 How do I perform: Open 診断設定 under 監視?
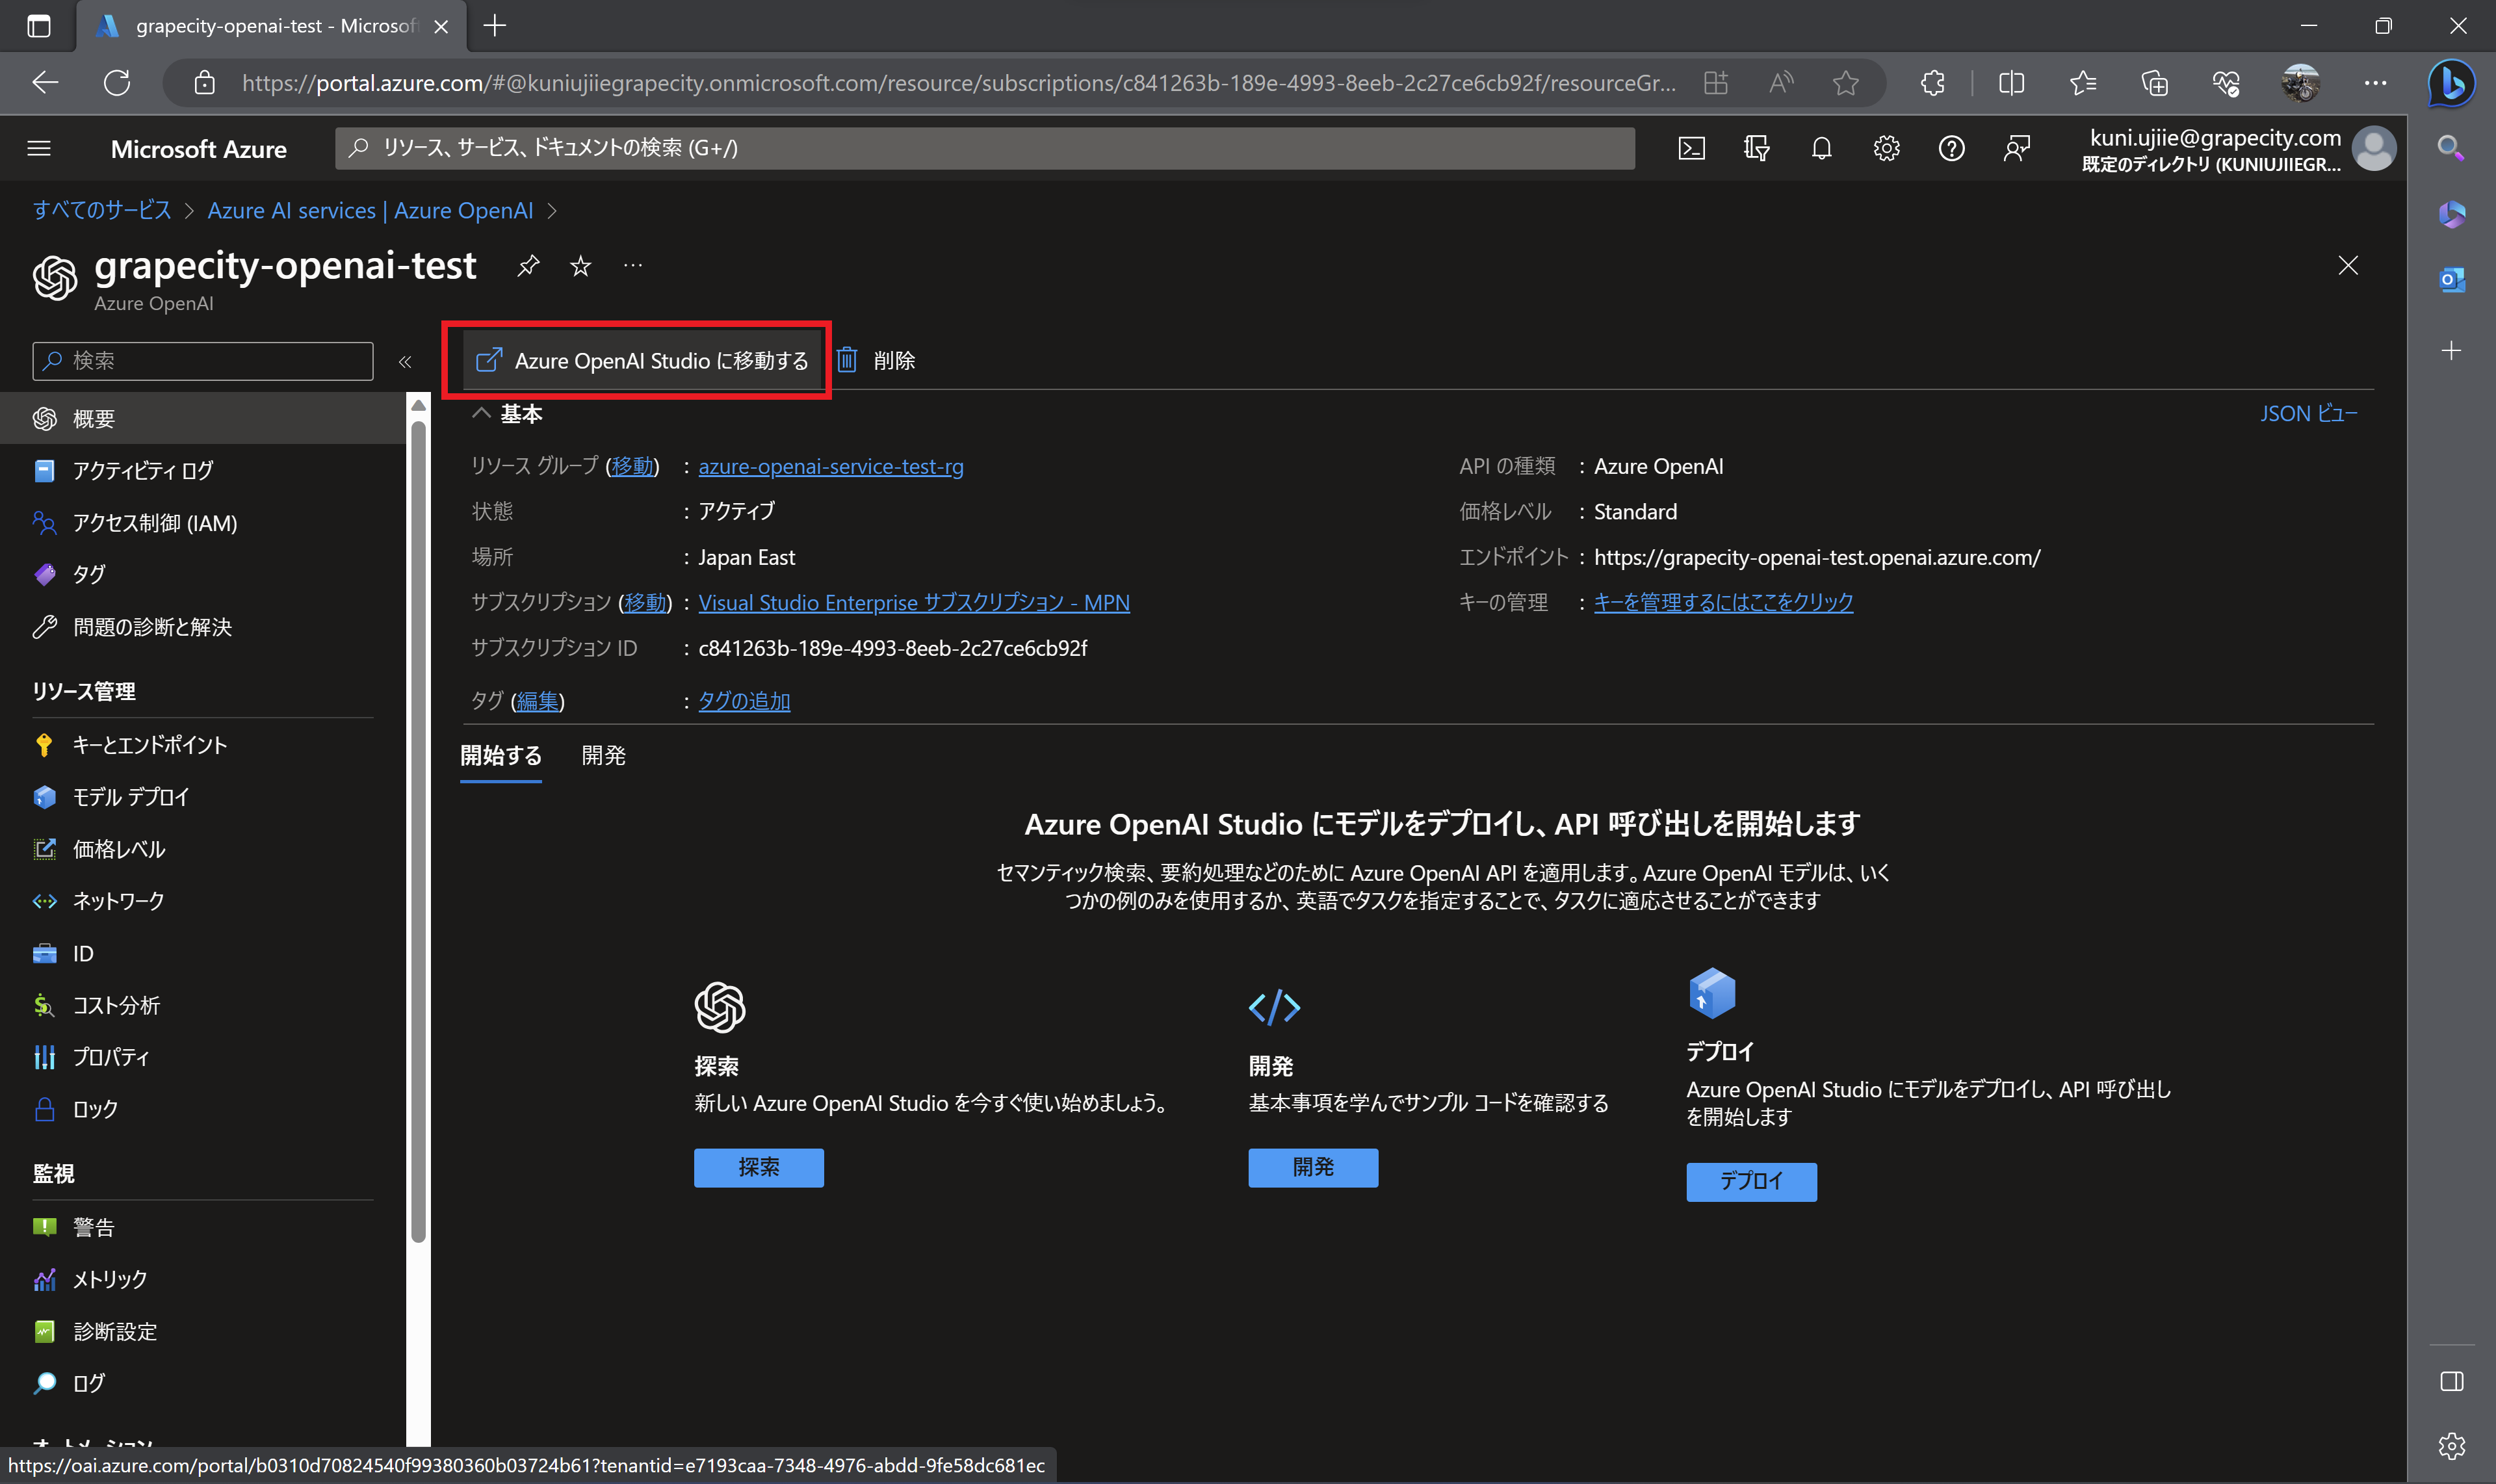[203, 1330]
